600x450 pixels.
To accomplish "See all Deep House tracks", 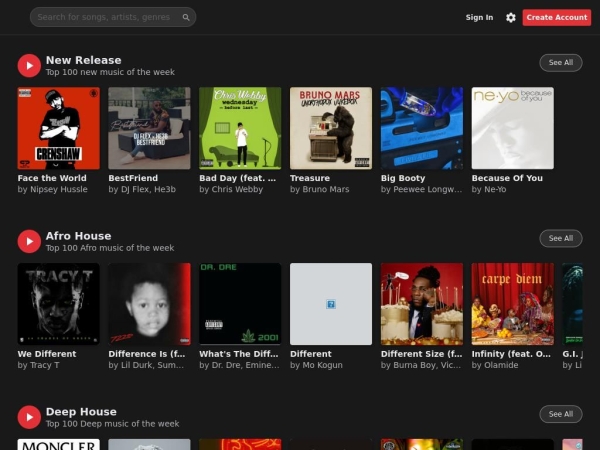I will point(561,414).
